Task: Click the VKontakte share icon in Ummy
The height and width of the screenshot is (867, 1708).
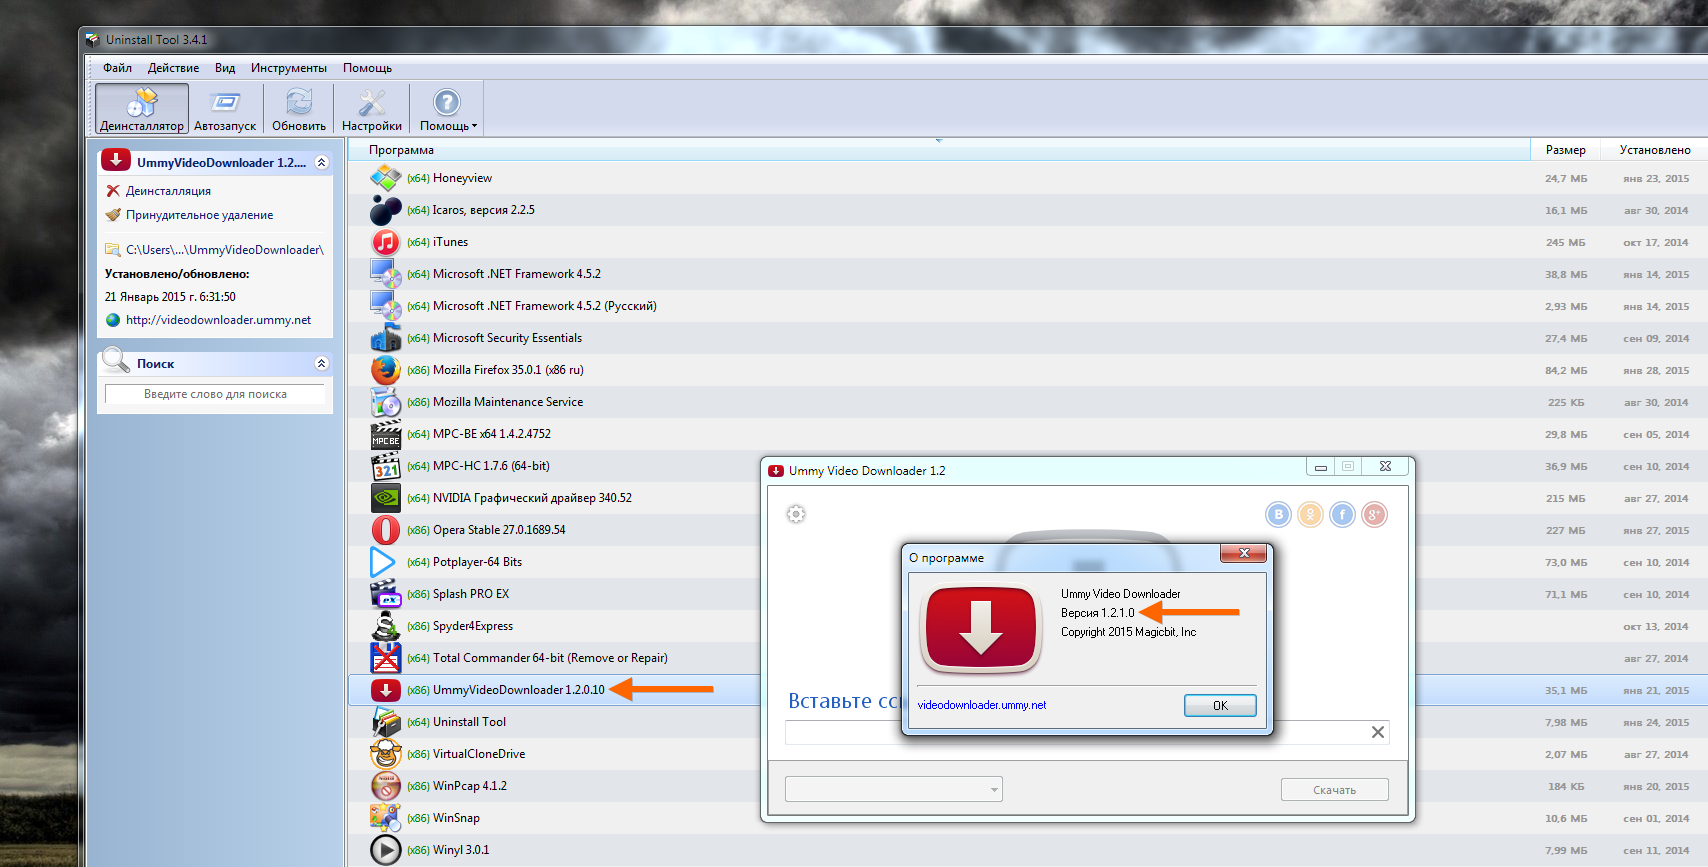Action: pos(1278,514)
